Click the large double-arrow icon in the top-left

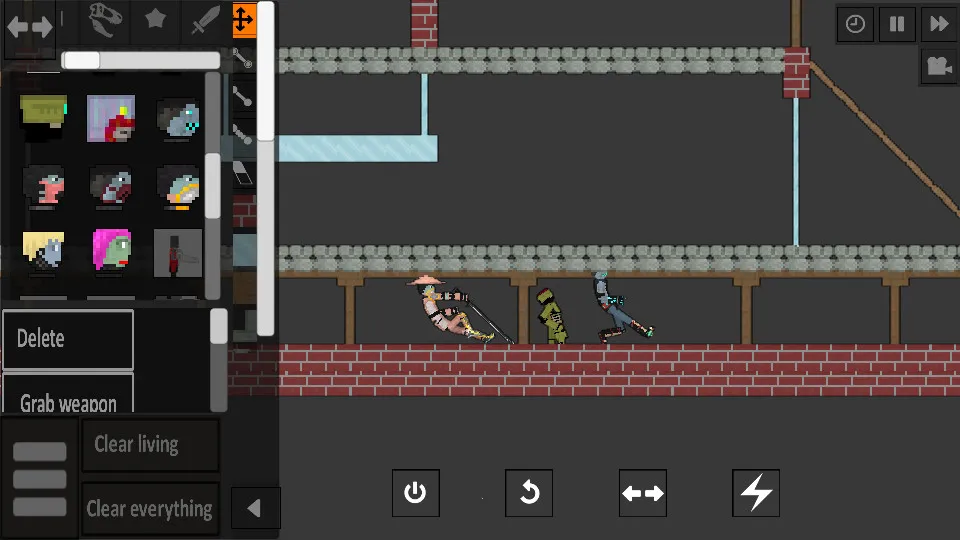30,27
